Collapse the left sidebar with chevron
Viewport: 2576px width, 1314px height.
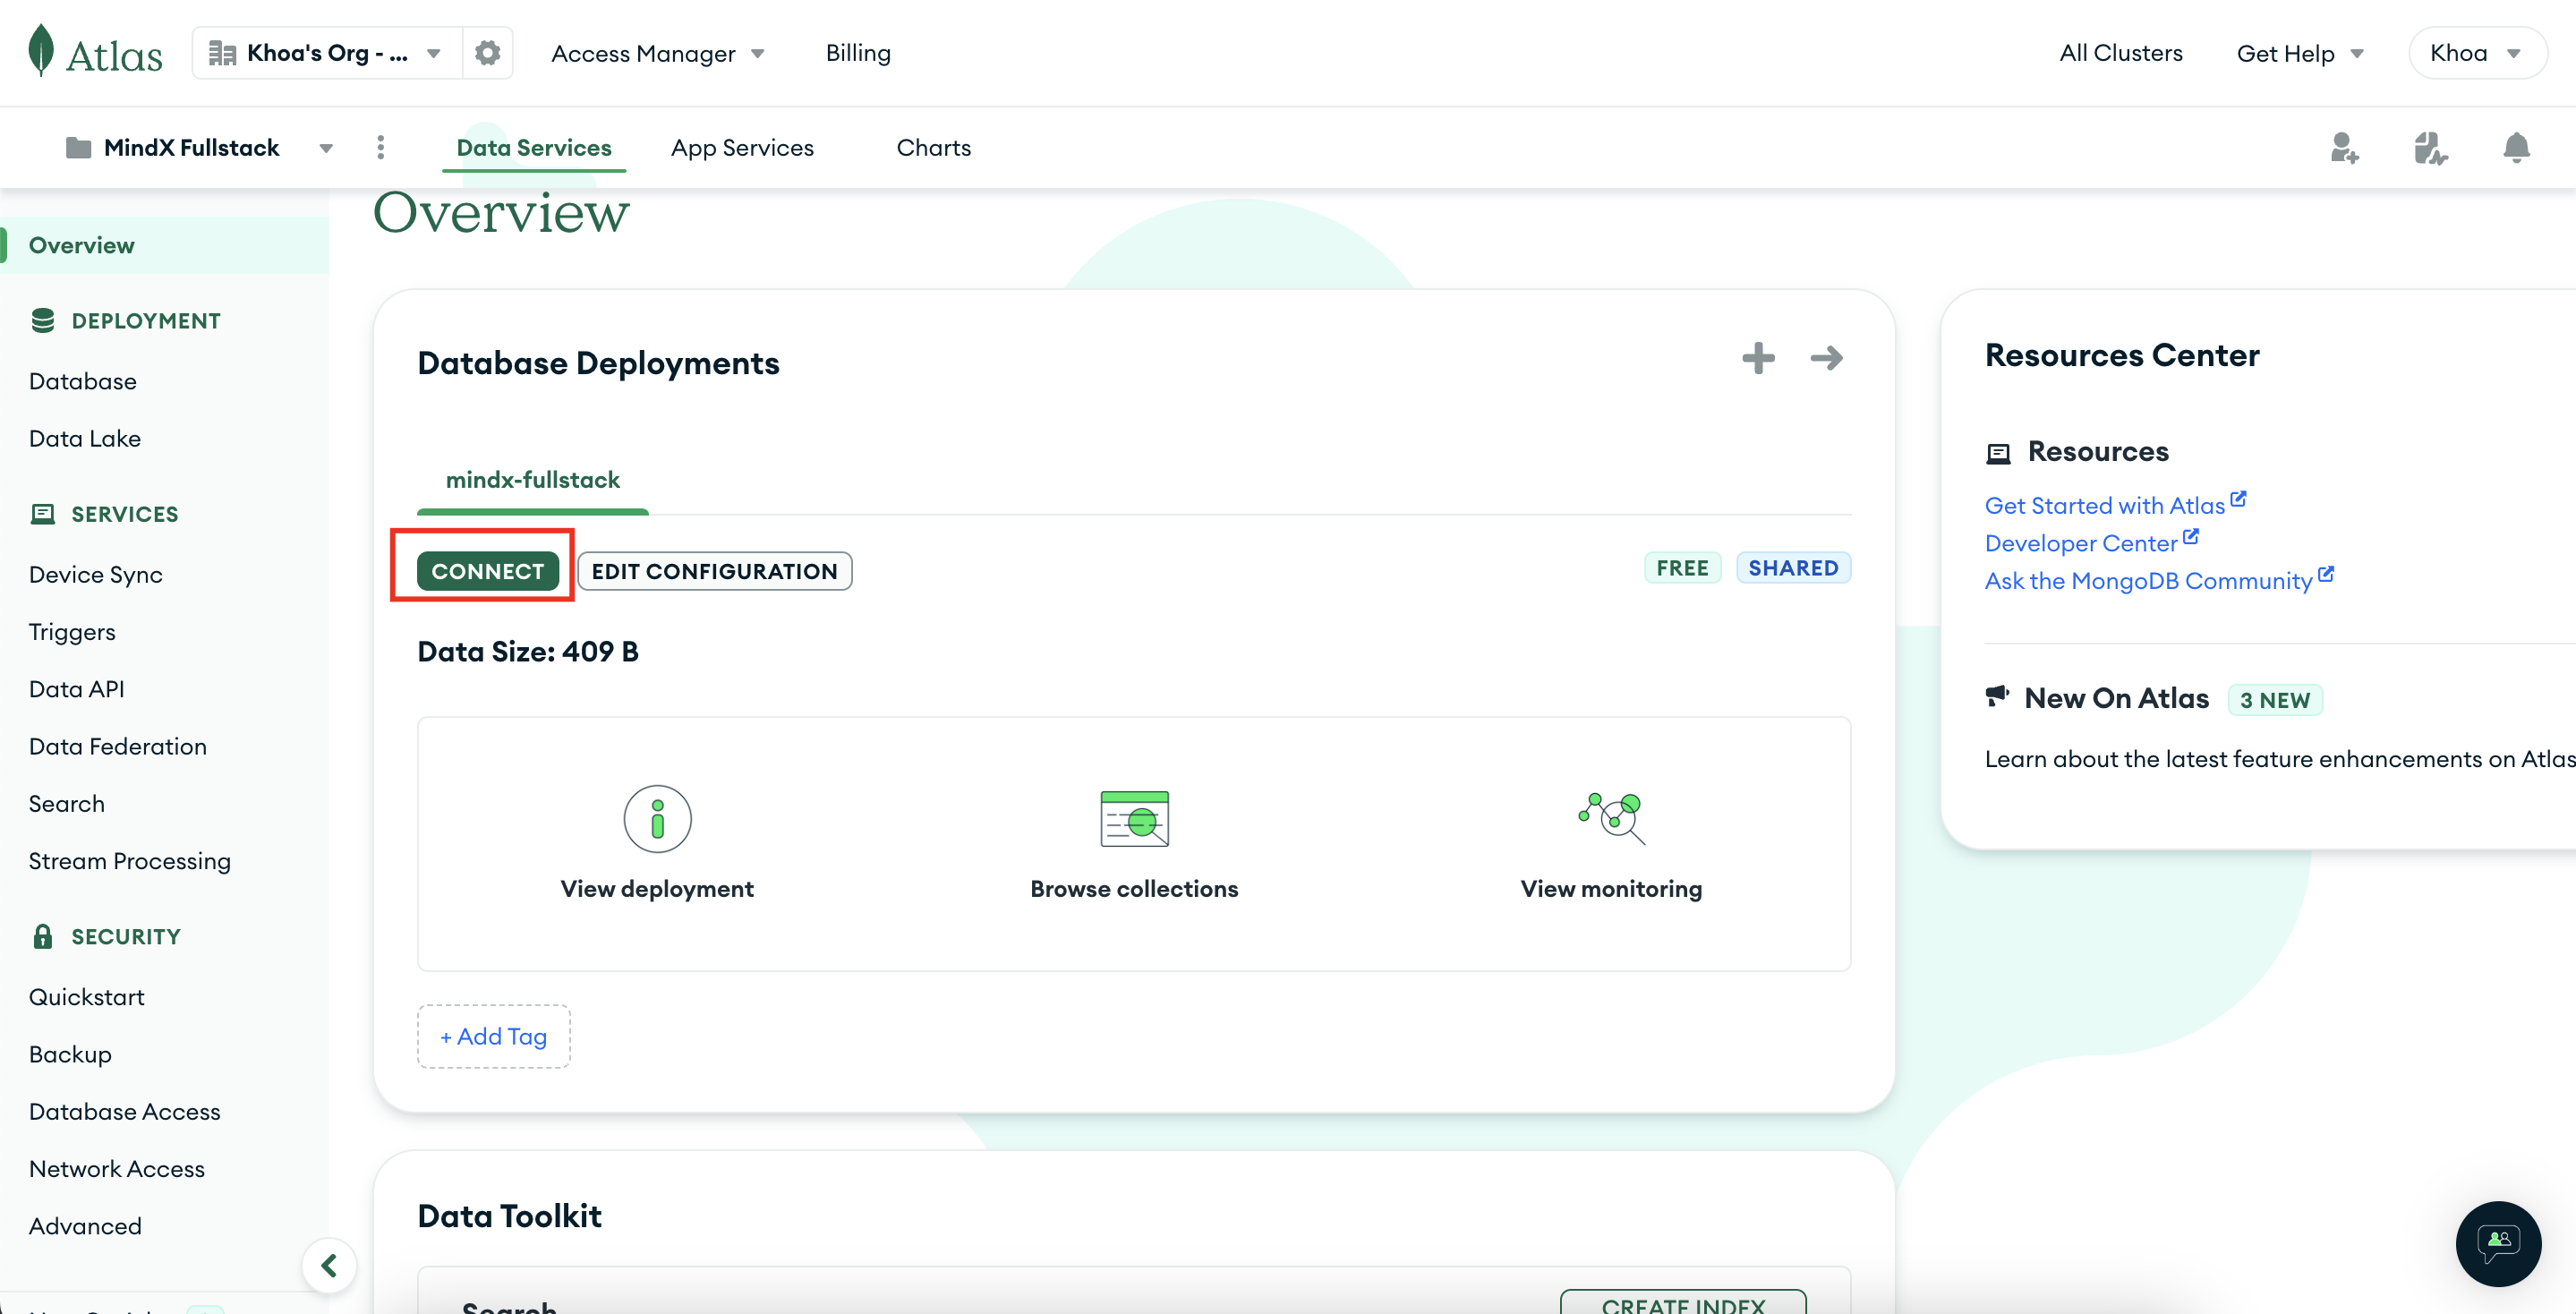[329, 1265]
